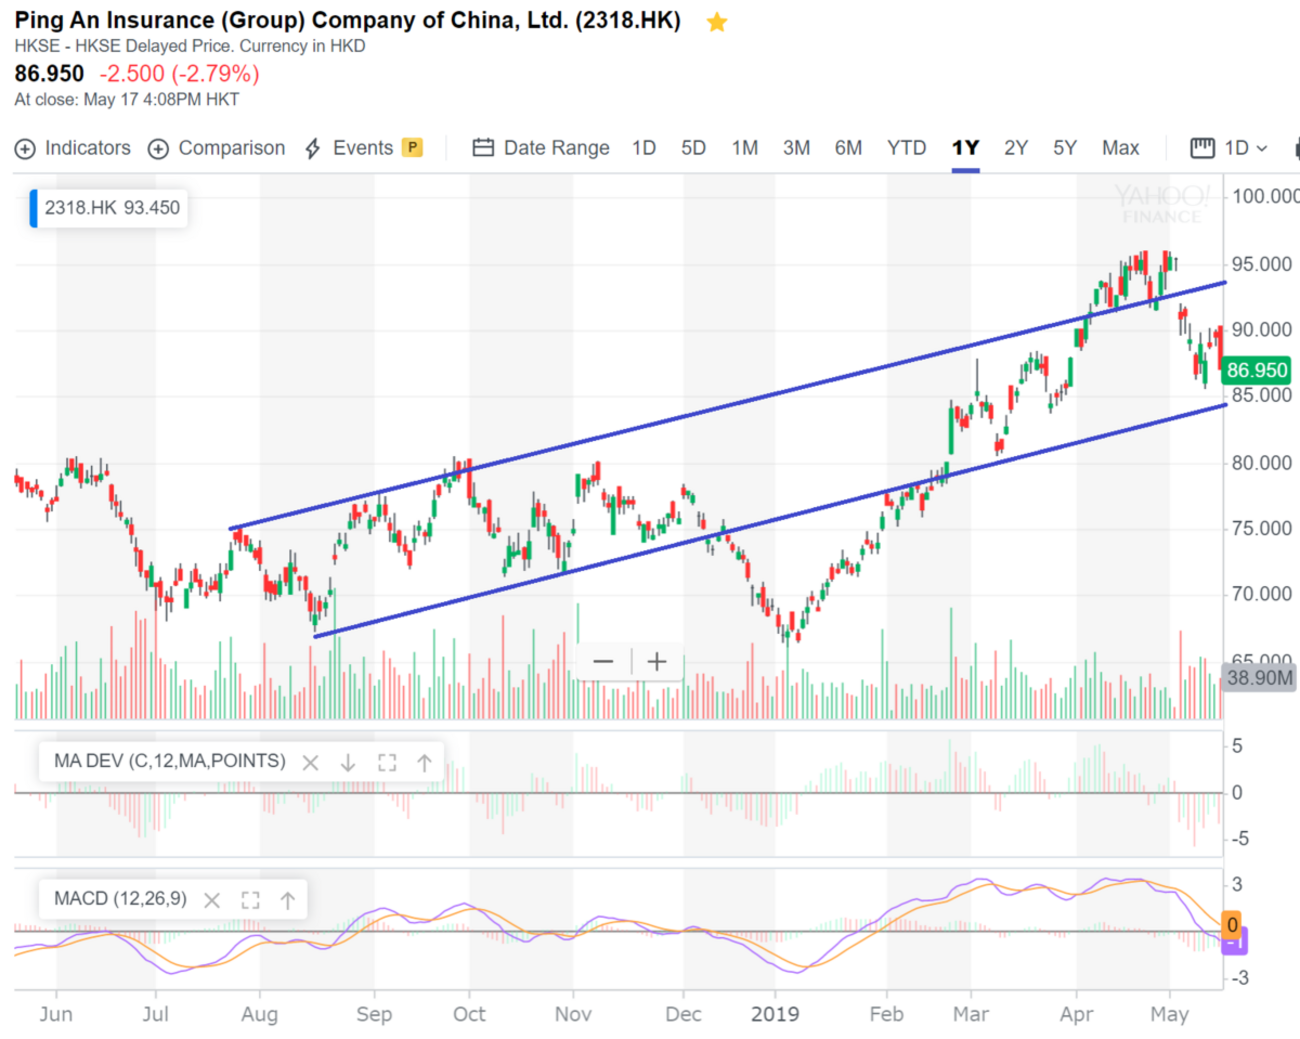Screen dimensions: 1300x1039
Task: Select the 1D range tab
Action: pyautogui.click(x=644, y=148)
